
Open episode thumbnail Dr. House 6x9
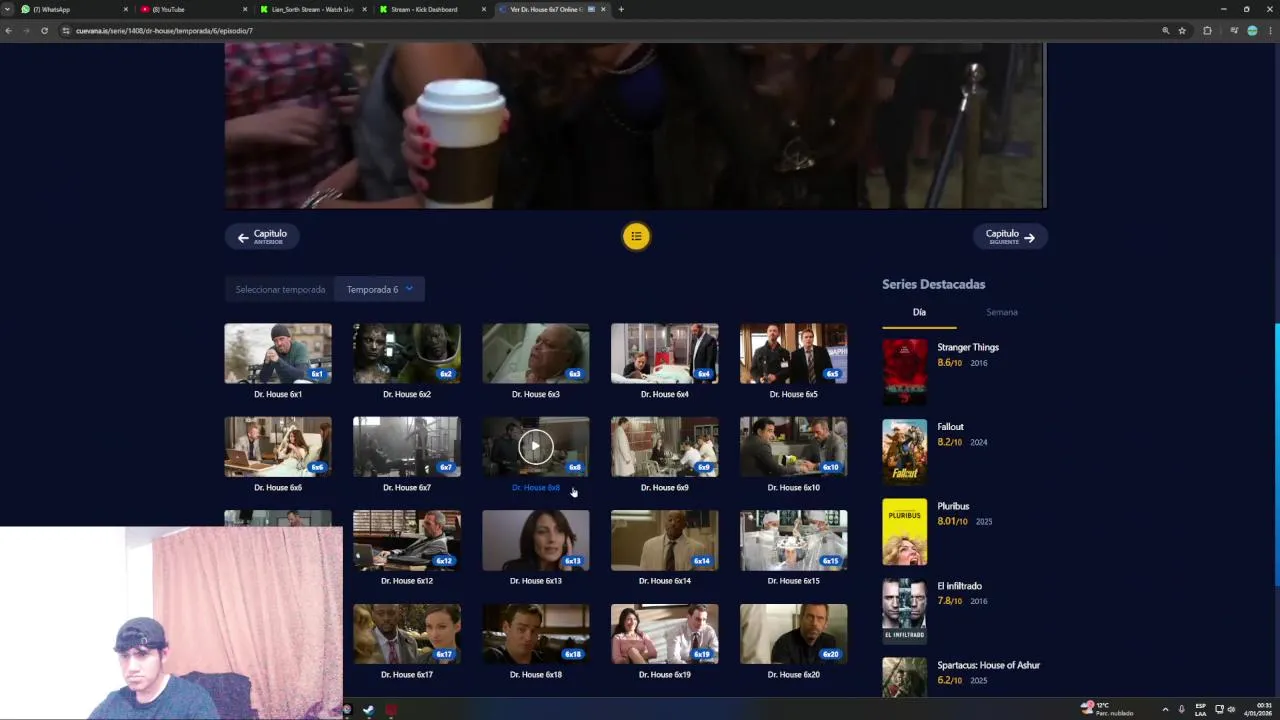pos(665,447)
